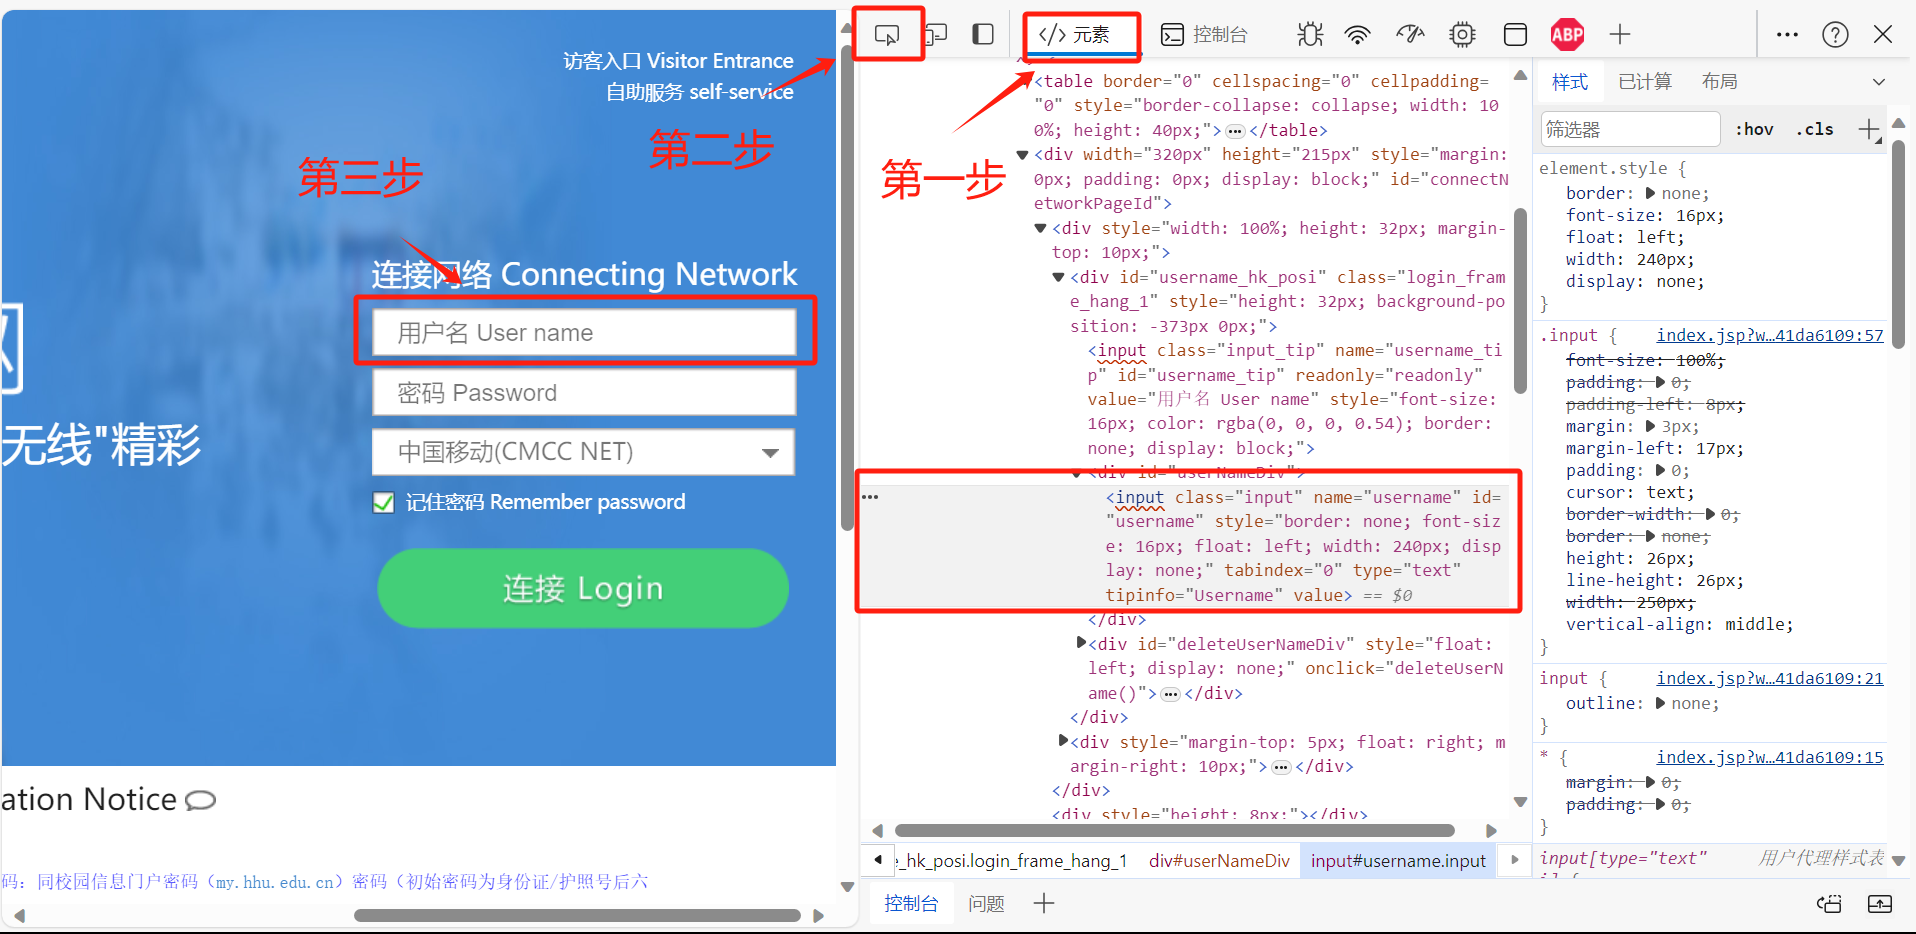Viewport: 1916px width, 934px height.
Task: Open DevTools settings gear
Action: pyautogui.click(x=1463, y=33)
